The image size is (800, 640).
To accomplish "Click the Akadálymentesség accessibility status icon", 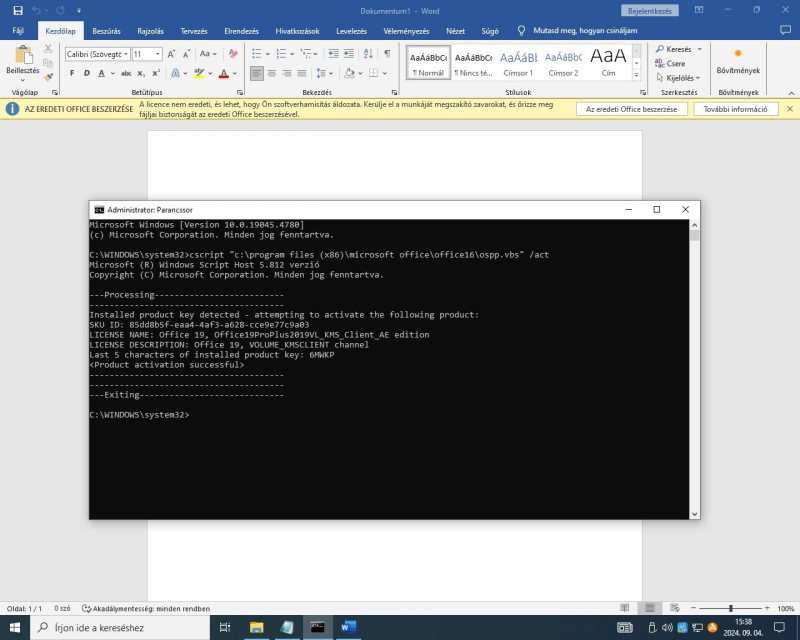I will click(x=86, y=608).
